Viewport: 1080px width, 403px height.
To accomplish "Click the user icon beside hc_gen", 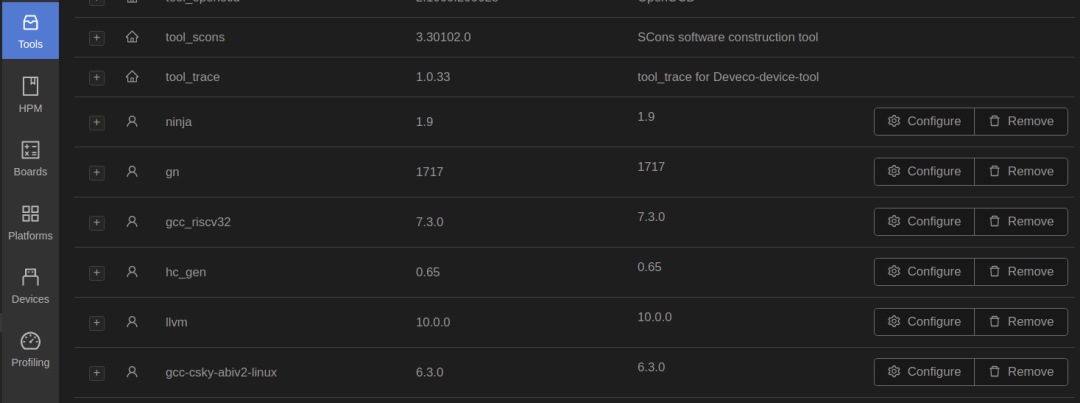I will point(132,271).
